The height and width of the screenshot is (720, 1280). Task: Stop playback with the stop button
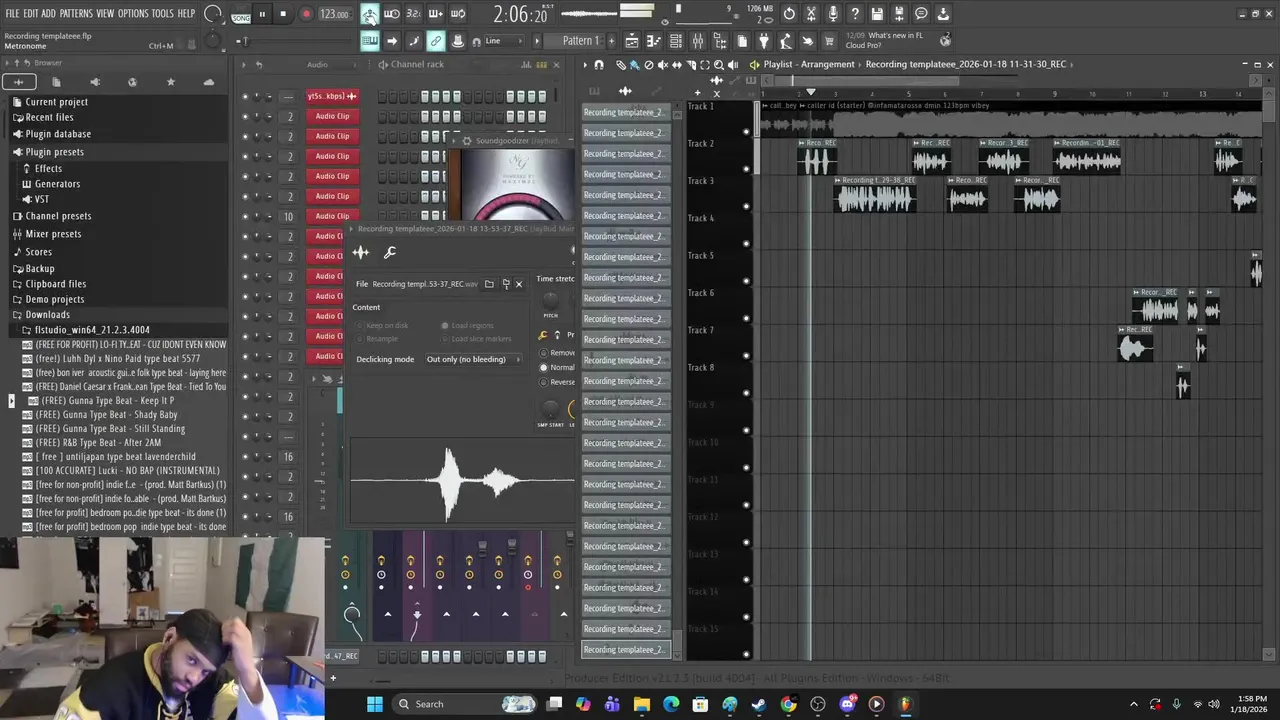tap(283, 14)
